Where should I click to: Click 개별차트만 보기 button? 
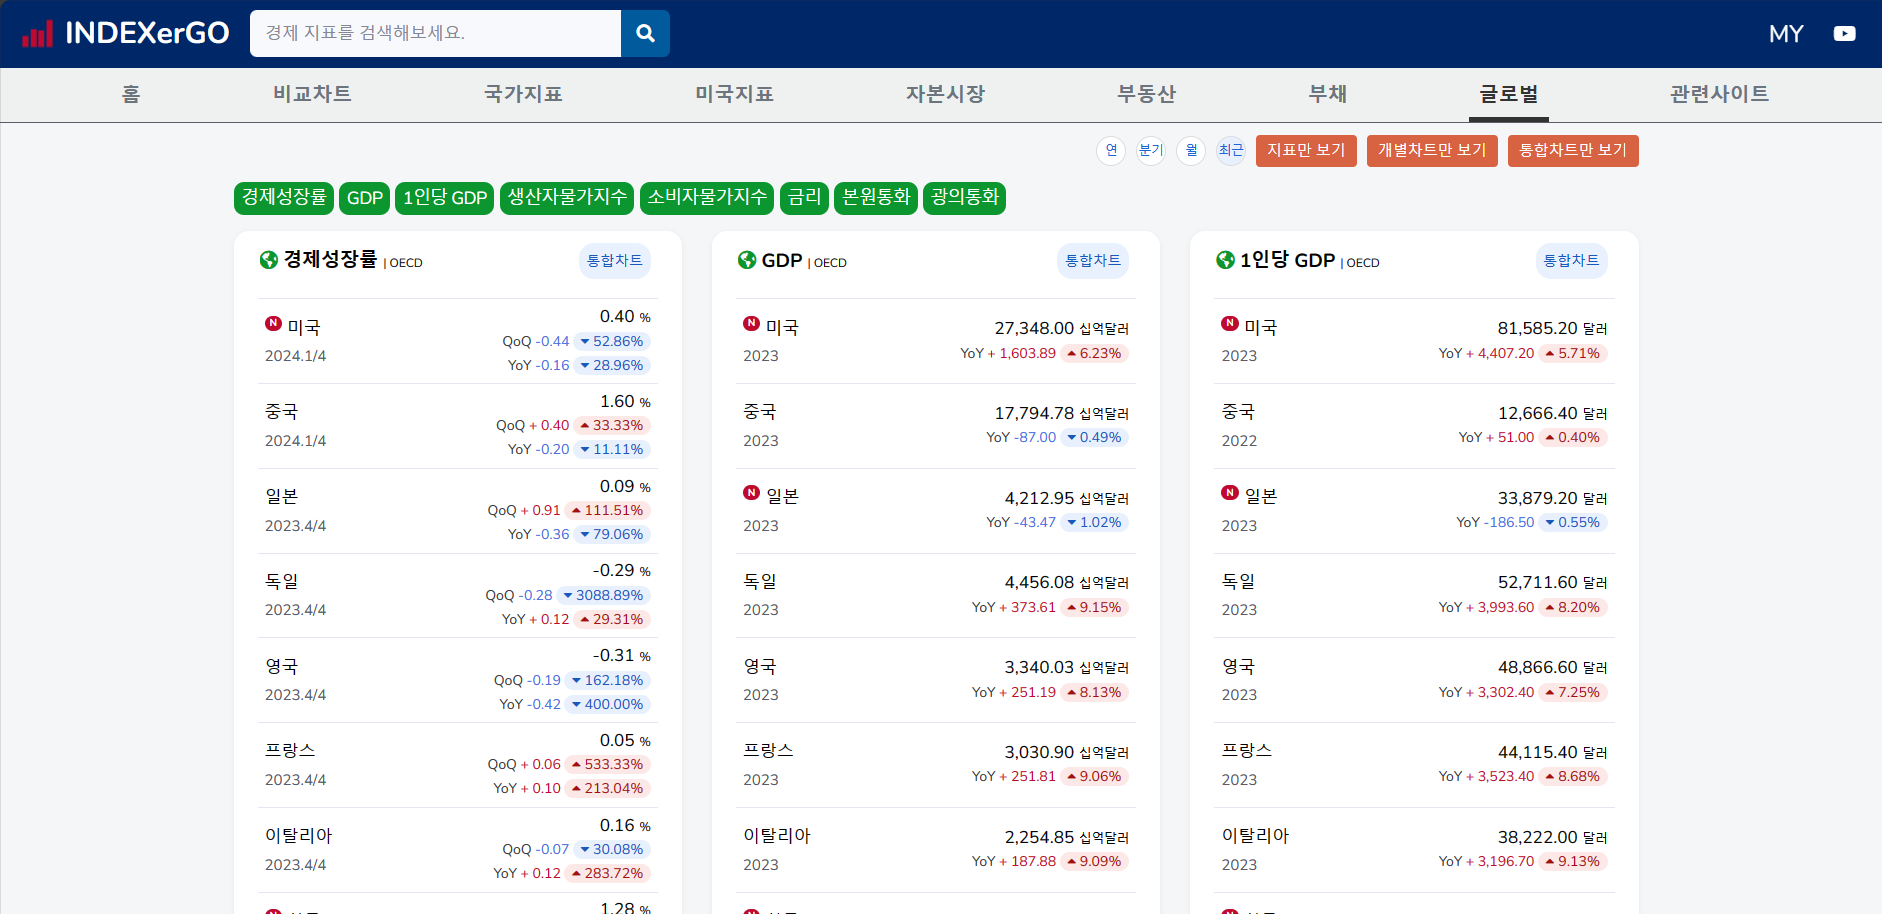coord(1432,151)
